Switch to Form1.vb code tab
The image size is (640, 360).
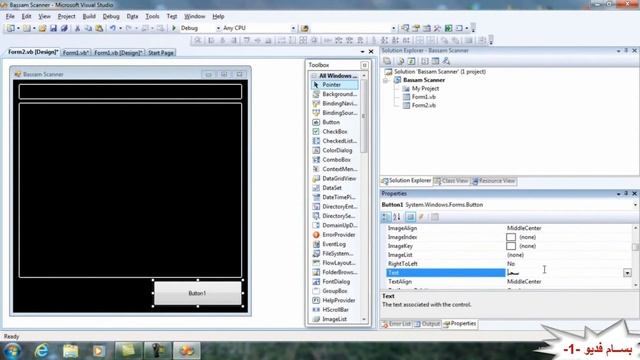tap(76, 53)
